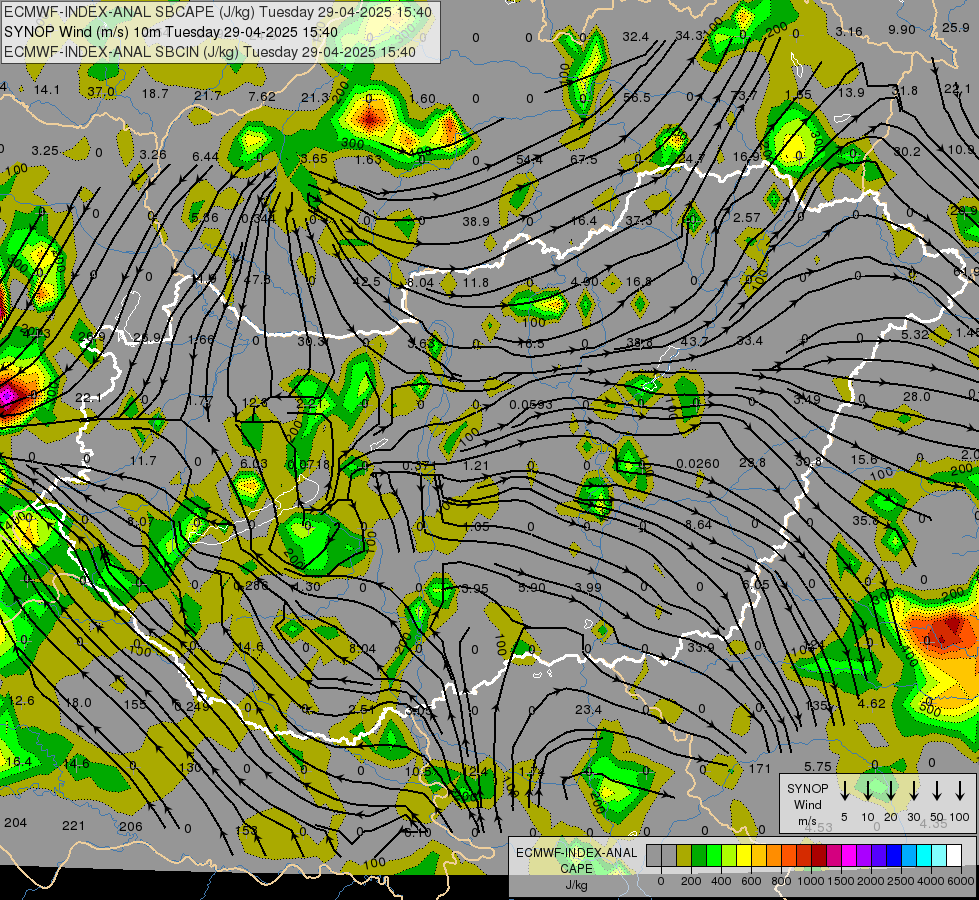Click the 100 m/s wind arrow symbol

click(960, 790)
